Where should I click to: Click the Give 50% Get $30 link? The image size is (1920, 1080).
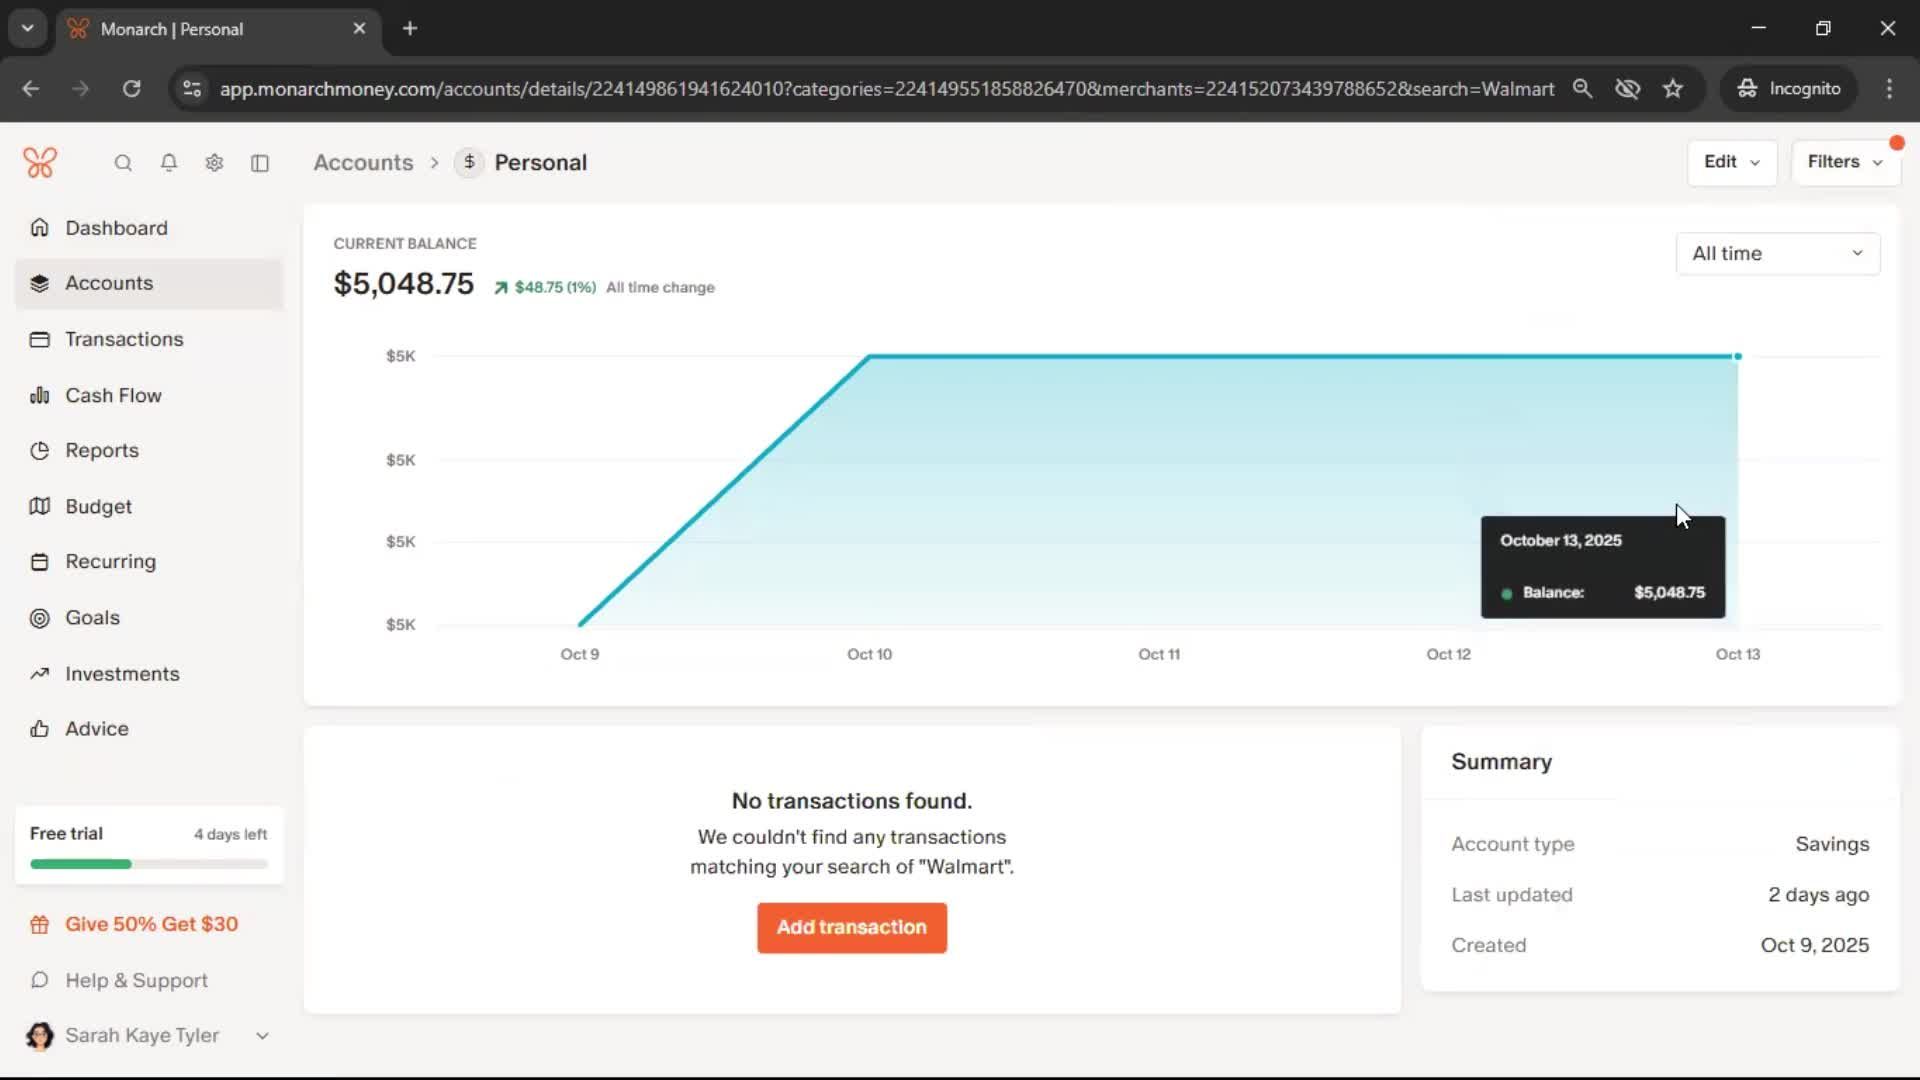click(x=151, y=924)
